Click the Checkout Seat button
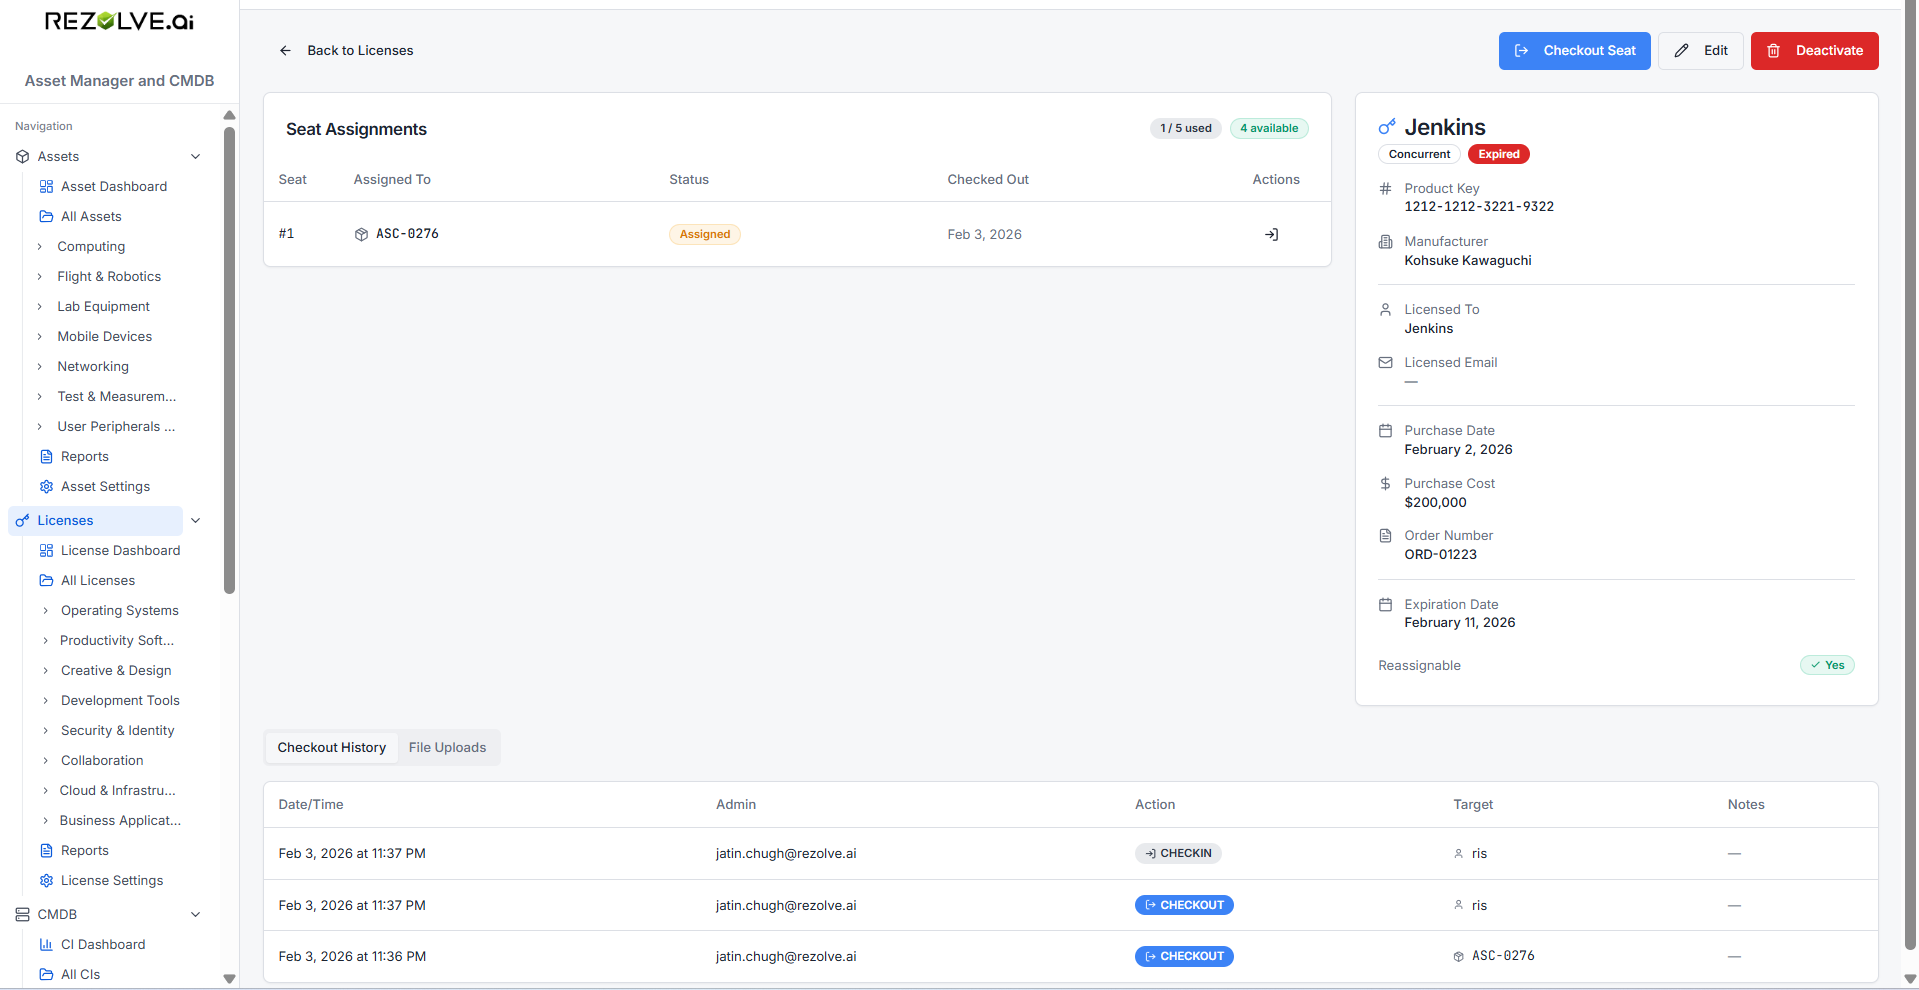1919x990 pixels. pos(1574,51)
